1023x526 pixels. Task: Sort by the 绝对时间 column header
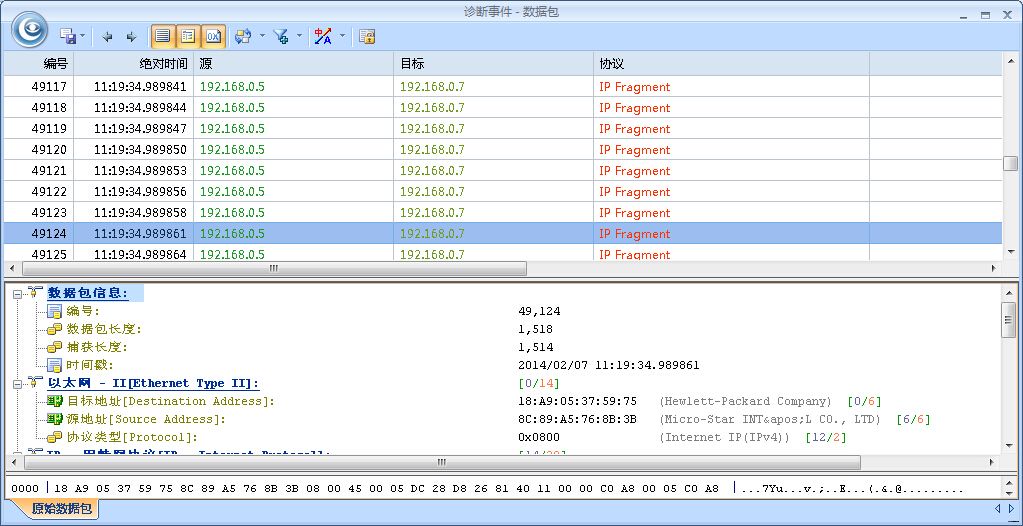(x=162, y=63)
